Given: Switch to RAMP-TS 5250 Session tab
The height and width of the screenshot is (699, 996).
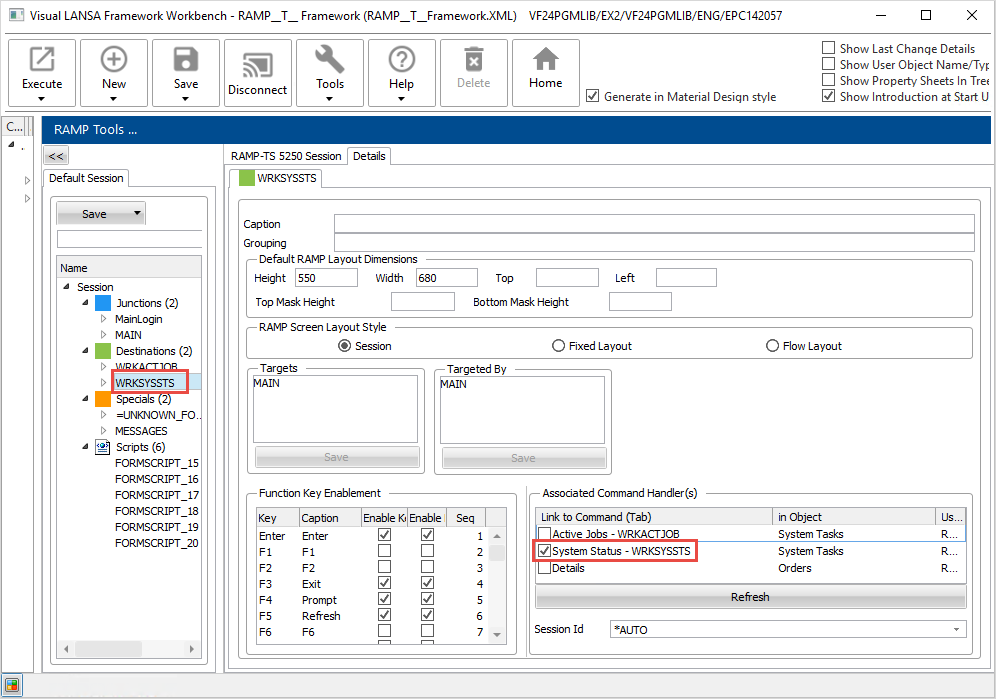Looking at the screenshot, I should pos(286,156).
